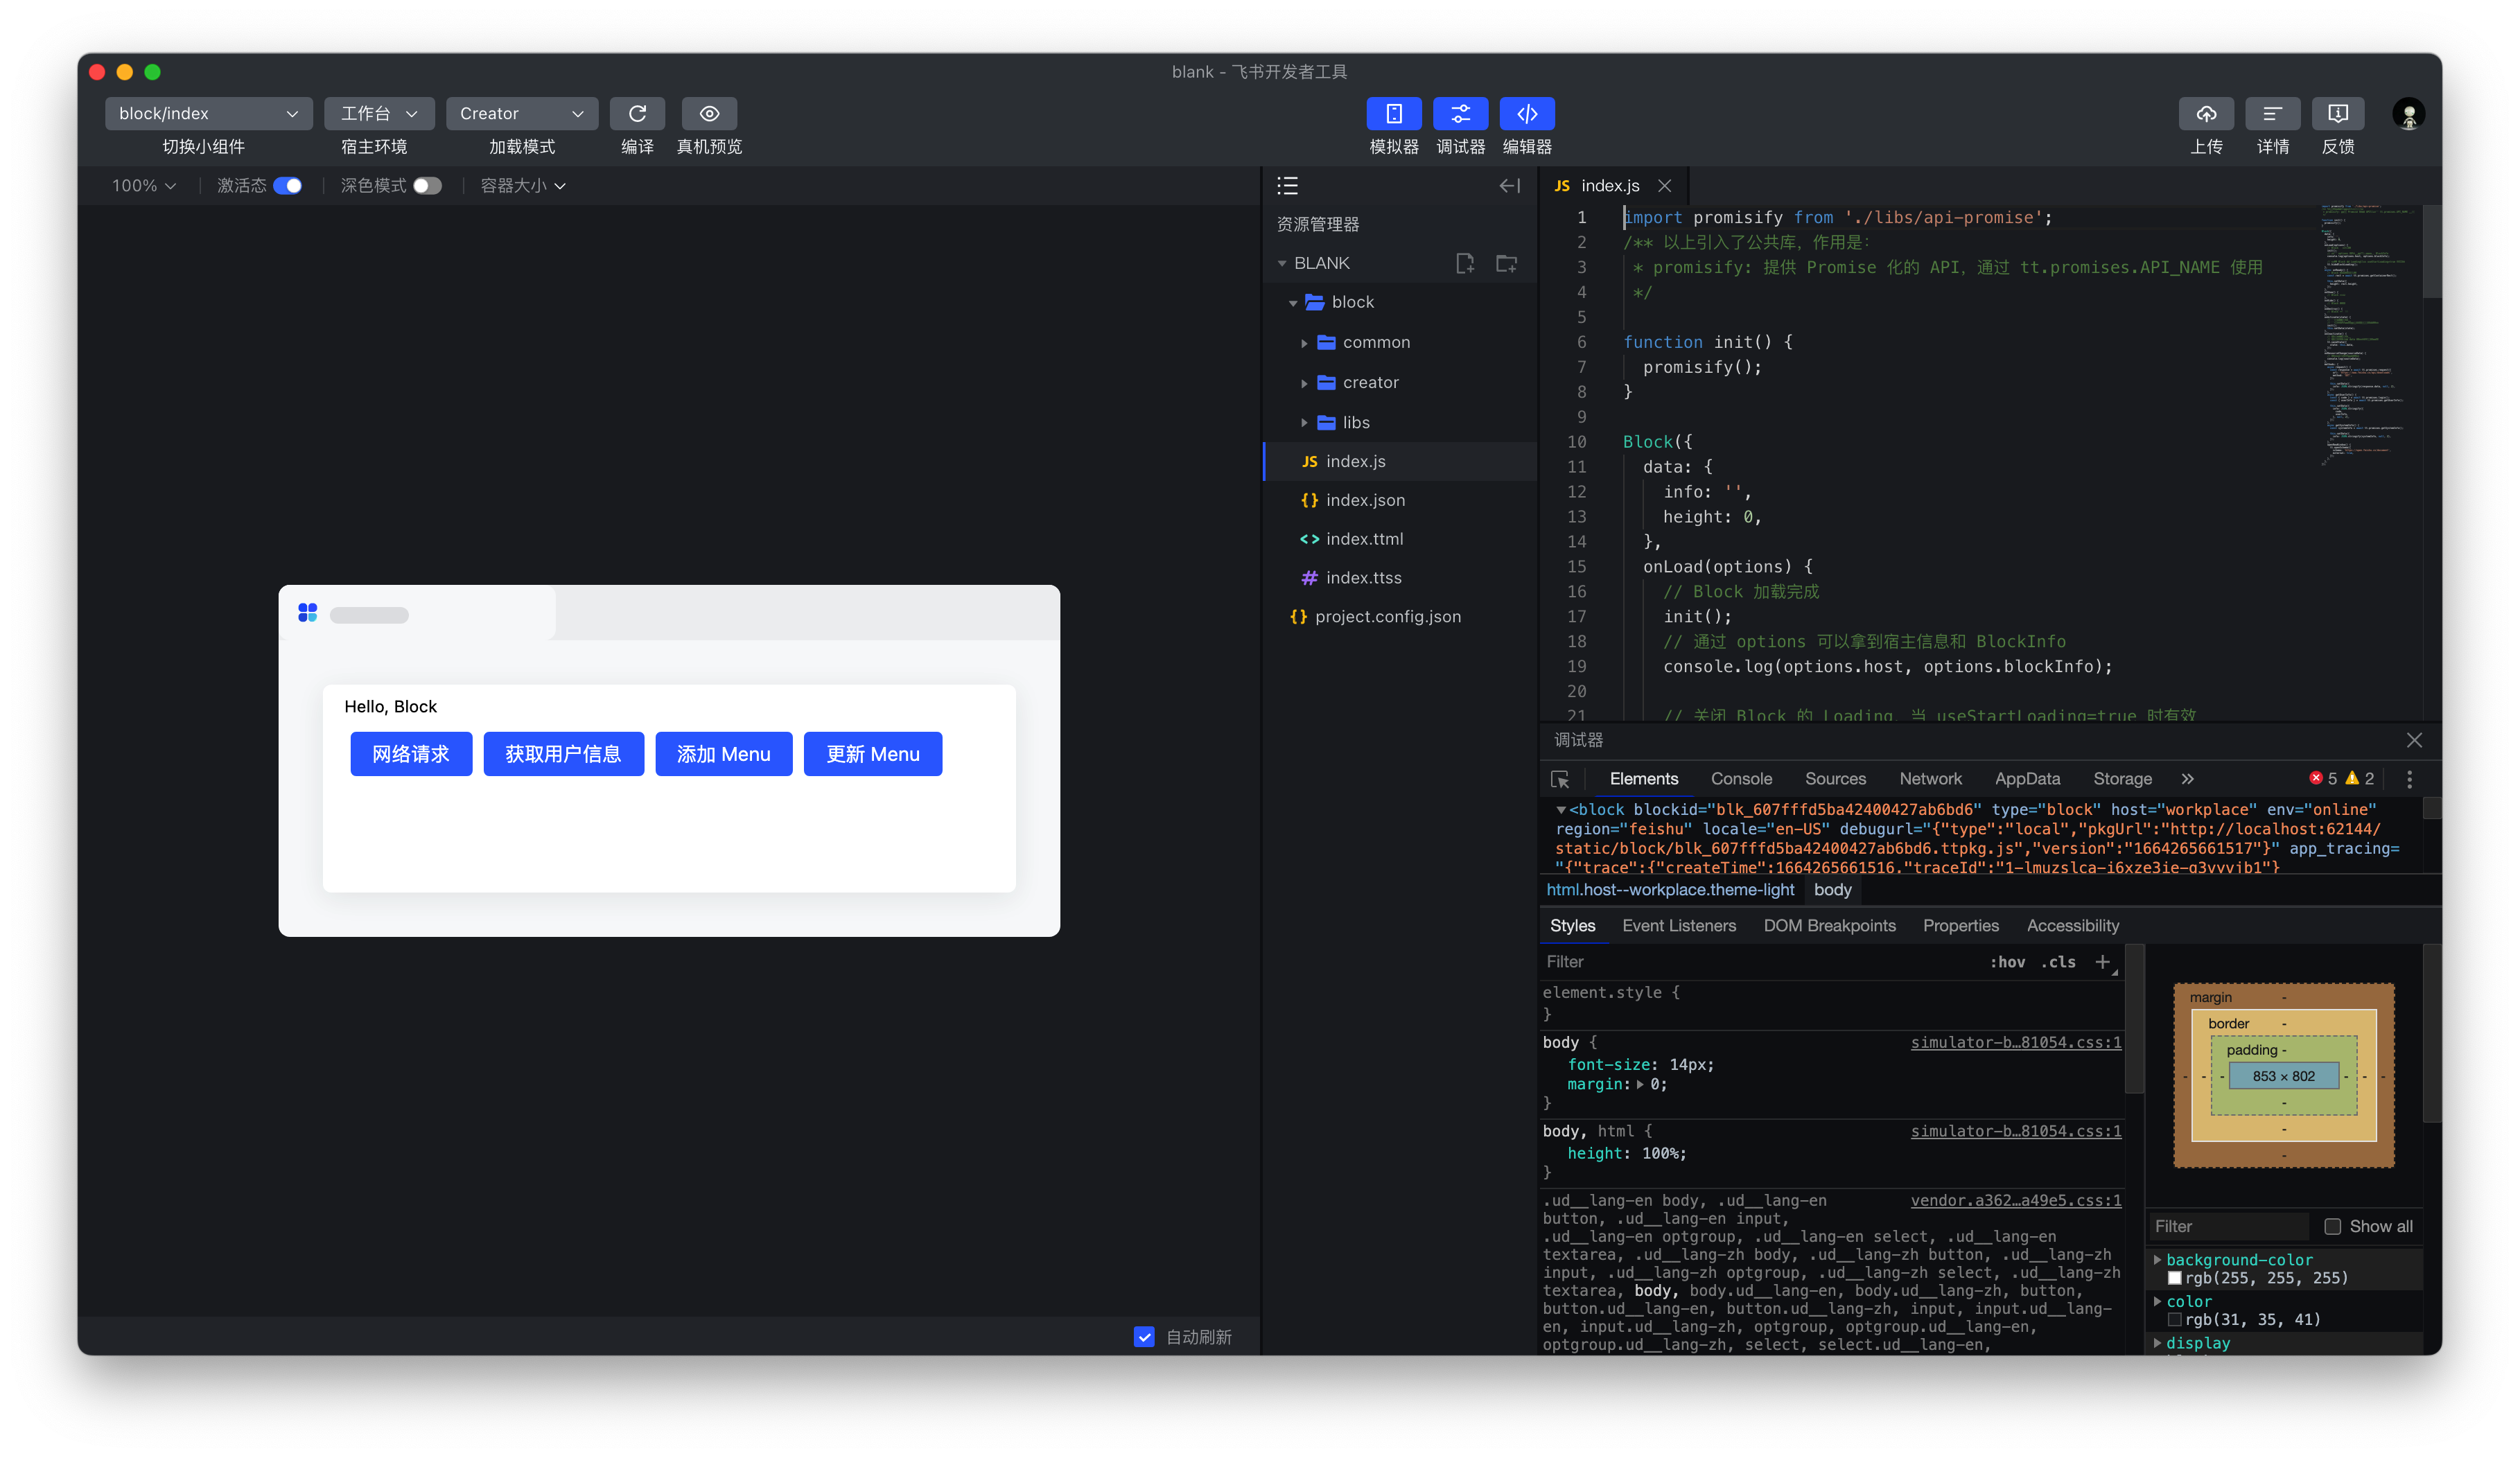The height and width of the screenshot is (1458, 2520).
Task: Activate the element inspector picker icon
Action: point(1559,779)
